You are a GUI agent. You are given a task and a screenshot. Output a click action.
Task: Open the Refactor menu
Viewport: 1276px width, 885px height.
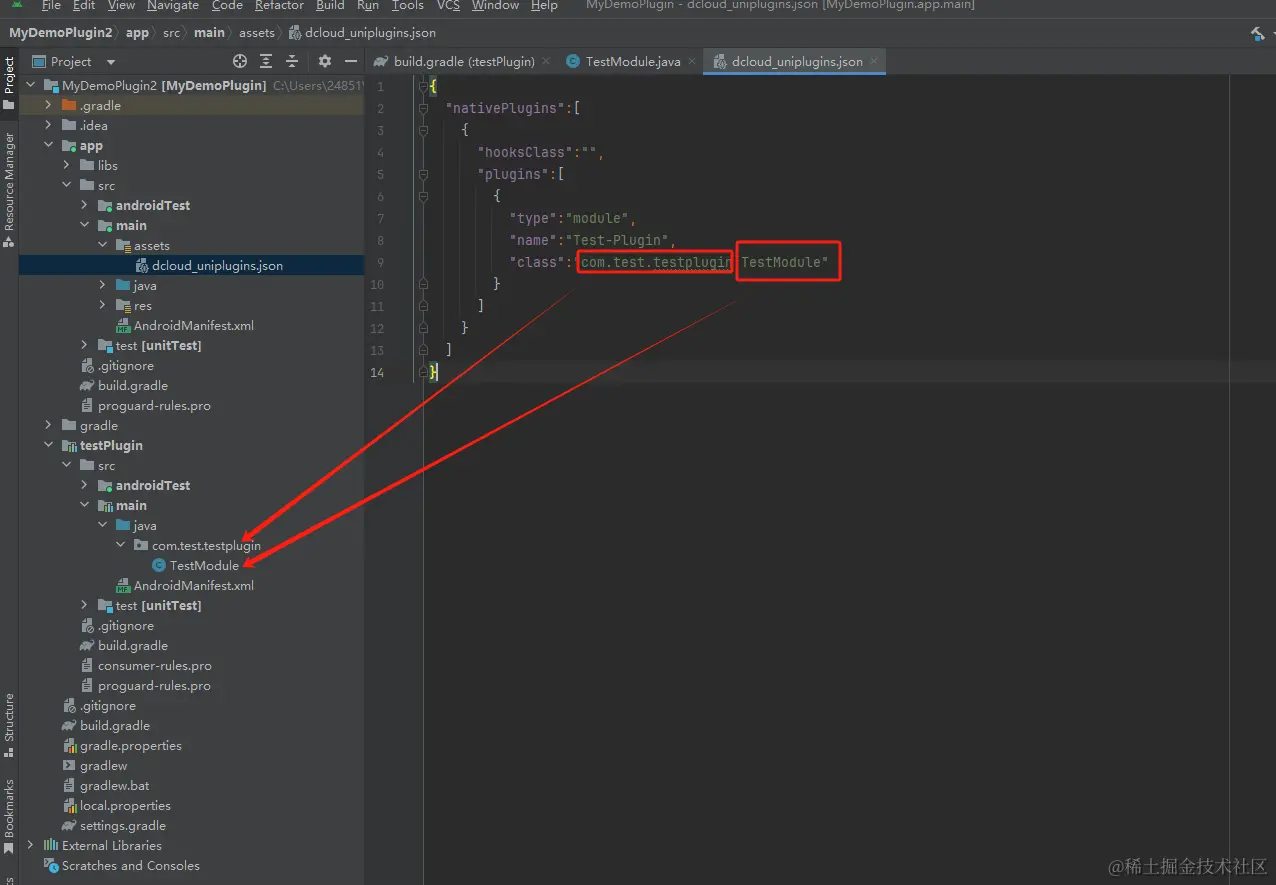click(x=279, y=5)
